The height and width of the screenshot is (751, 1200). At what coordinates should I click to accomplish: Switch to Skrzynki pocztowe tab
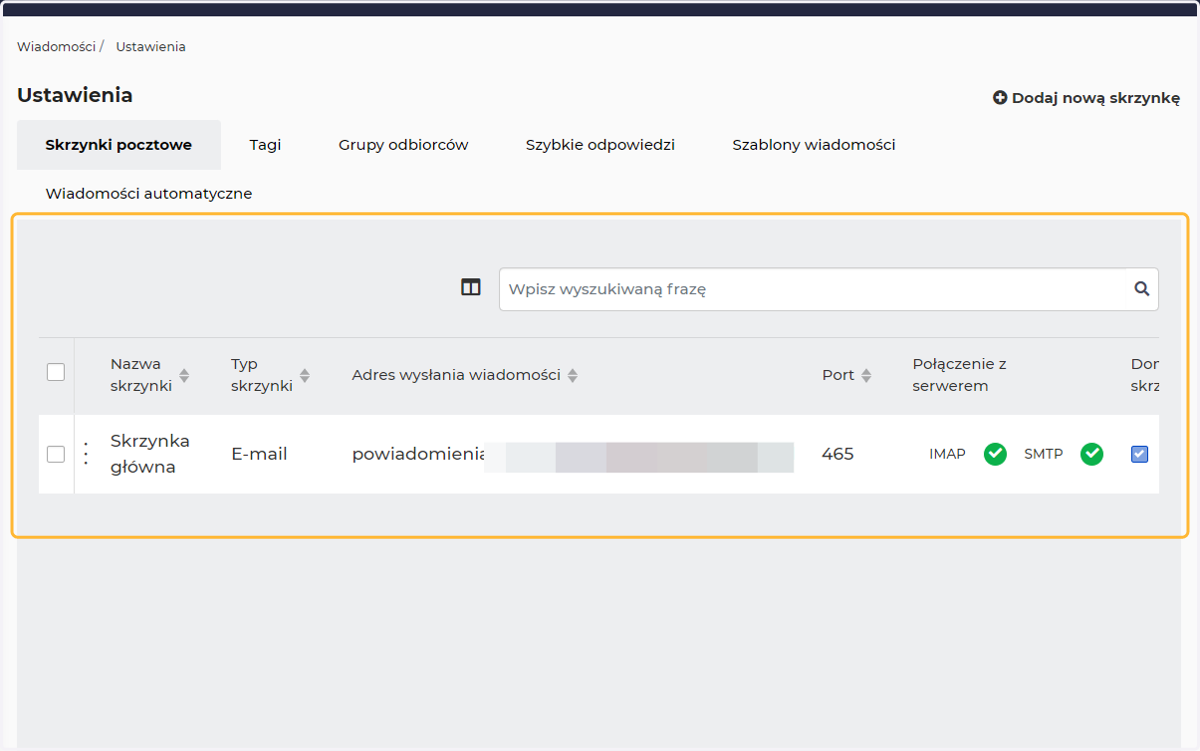[119, 145]
